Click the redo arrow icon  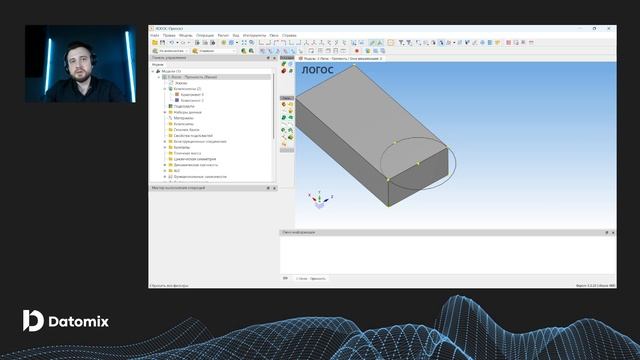point(183,42)
